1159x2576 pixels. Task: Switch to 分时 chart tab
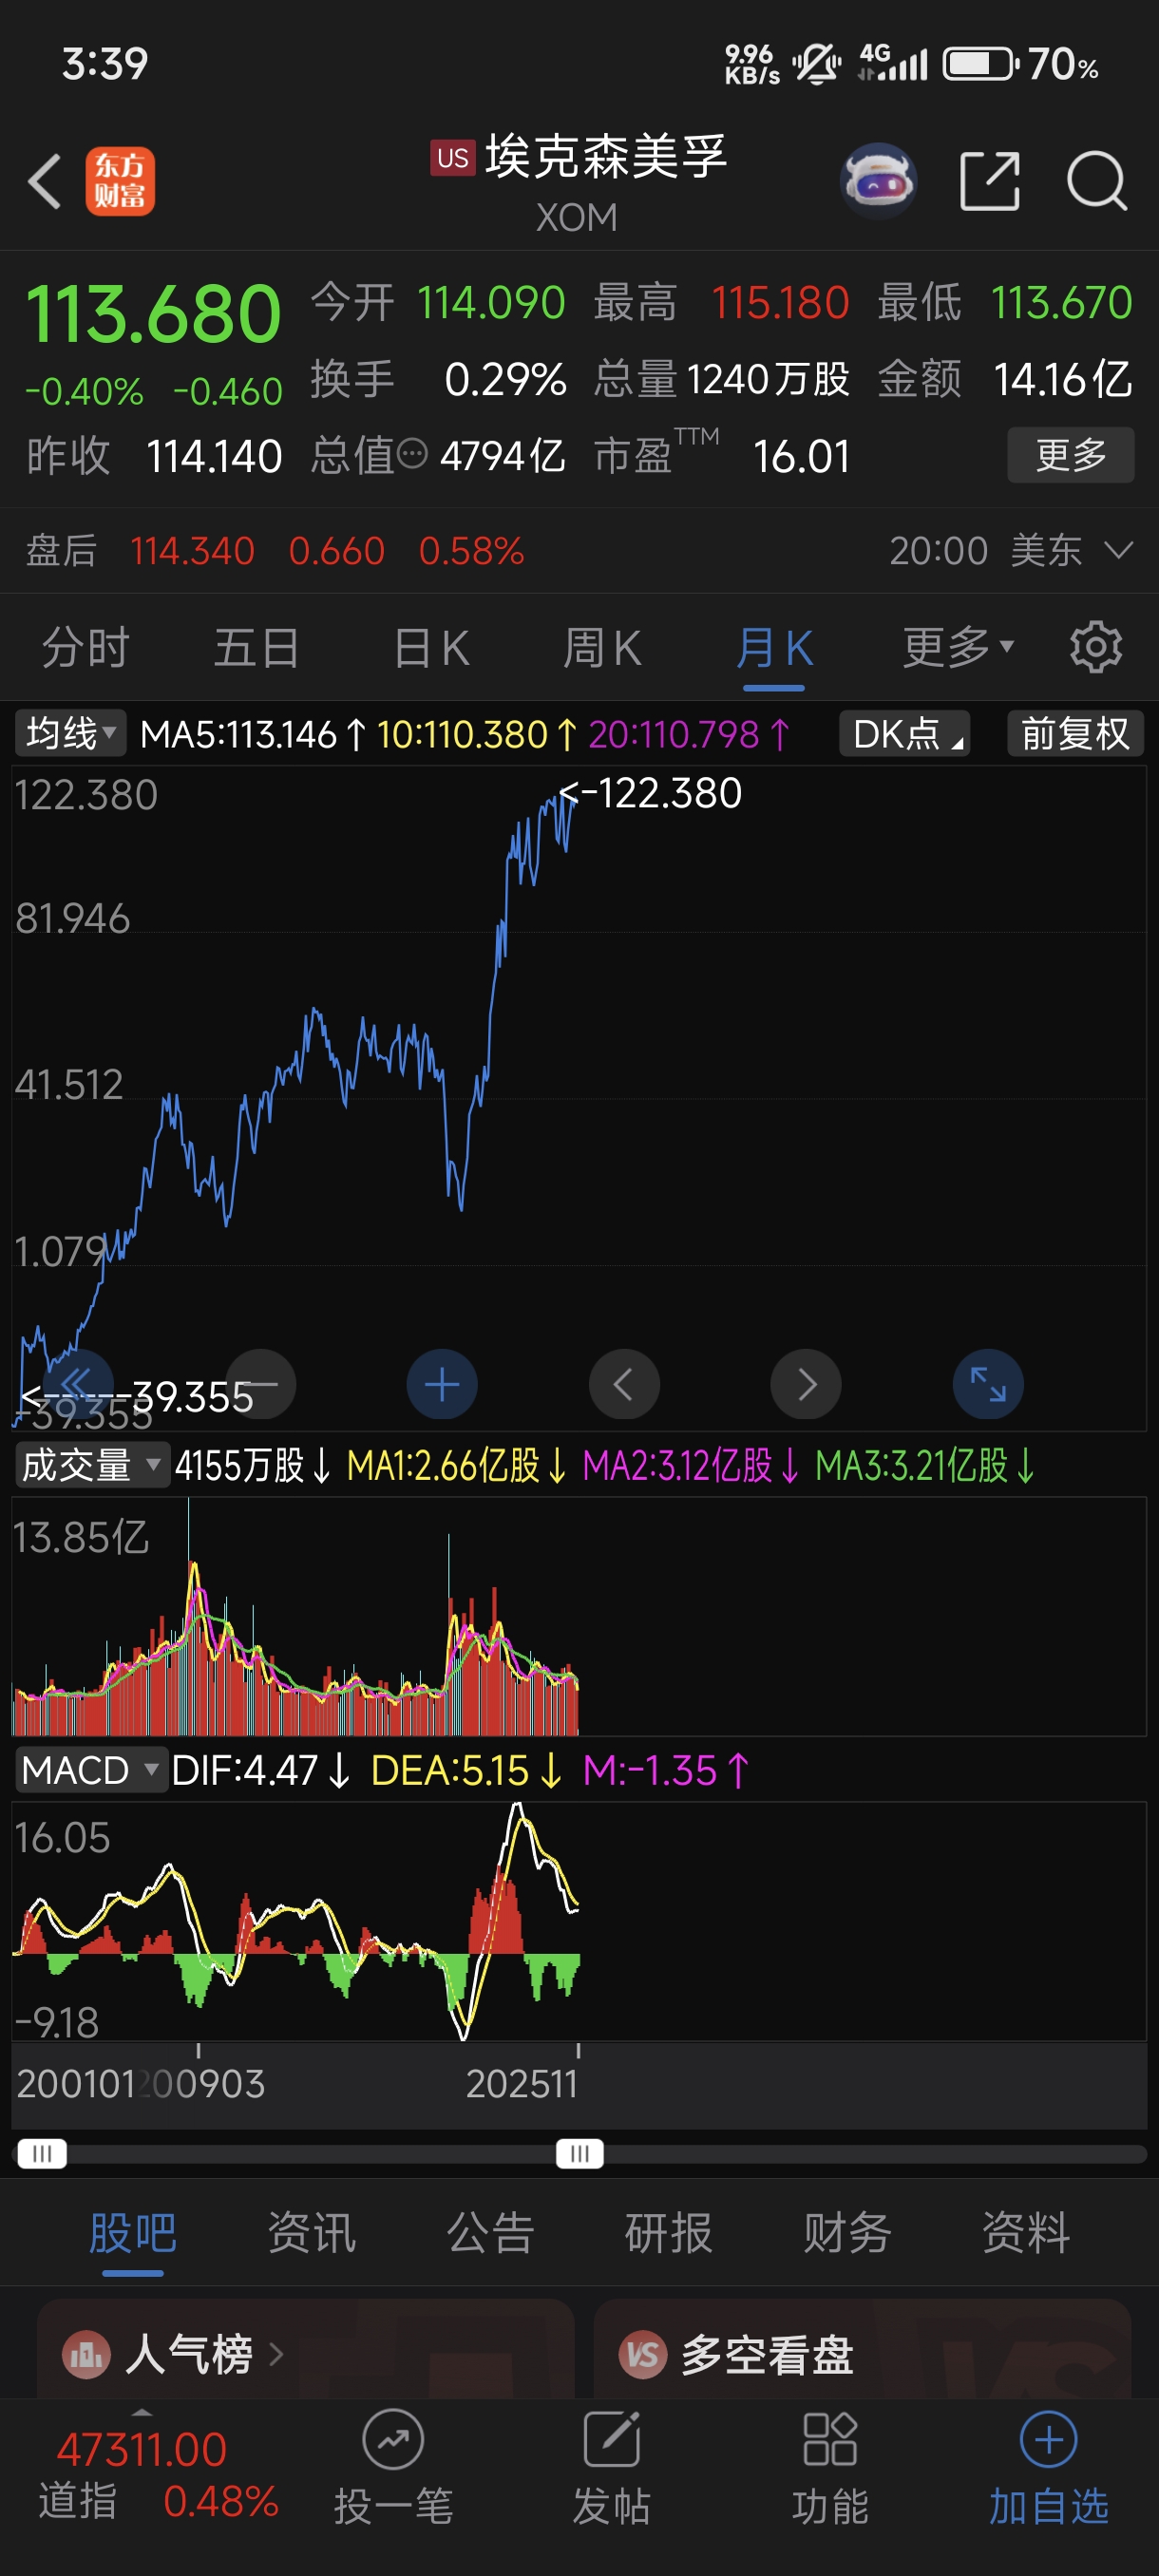pyautogui.click(x=86, y=647)
